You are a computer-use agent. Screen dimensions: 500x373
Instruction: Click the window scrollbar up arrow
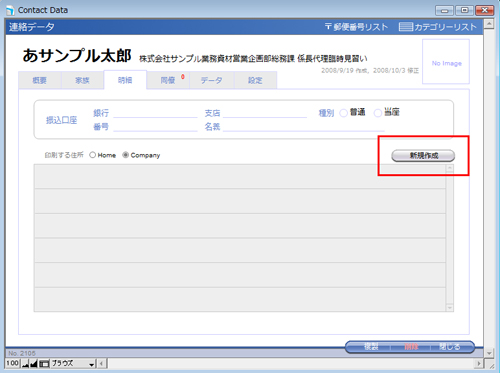pos(489,24)
